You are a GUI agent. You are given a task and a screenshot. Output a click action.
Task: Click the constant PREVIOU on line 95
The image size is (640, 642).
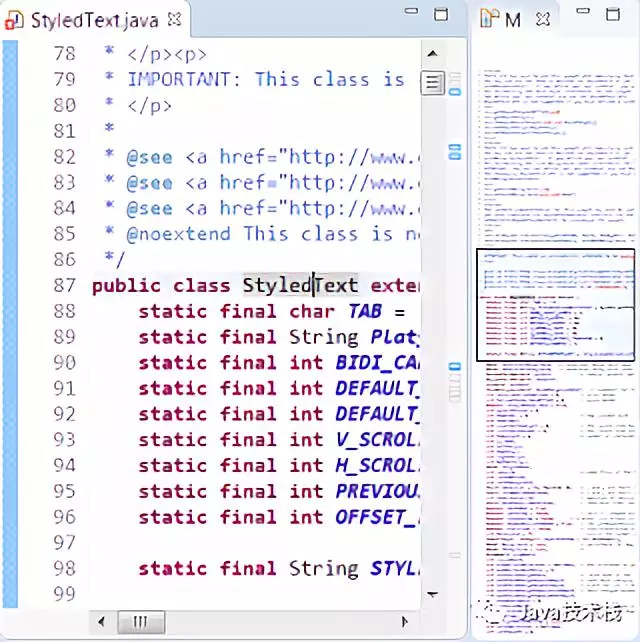[378, 491]
